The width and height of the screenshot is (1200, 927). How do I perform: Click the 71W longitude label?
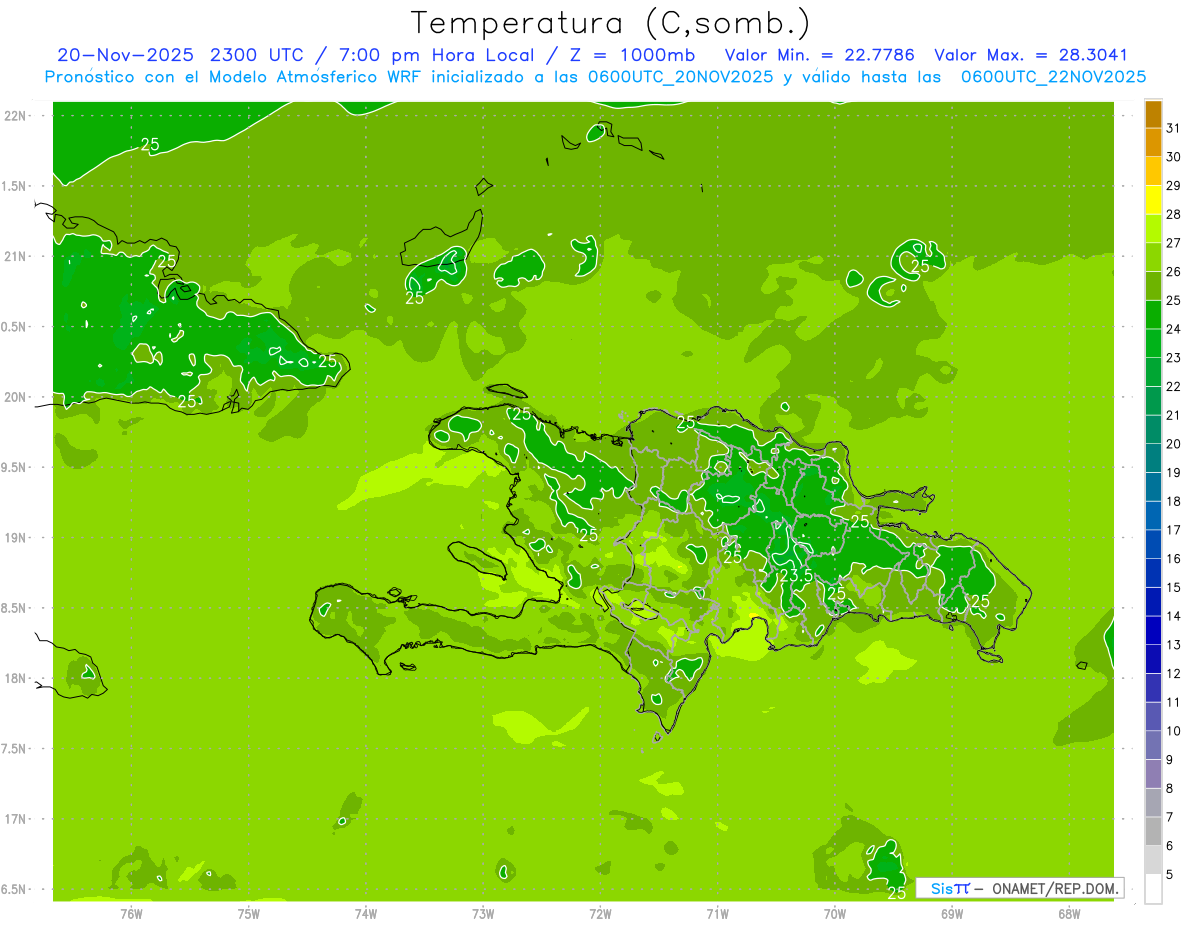pos(718,914)
